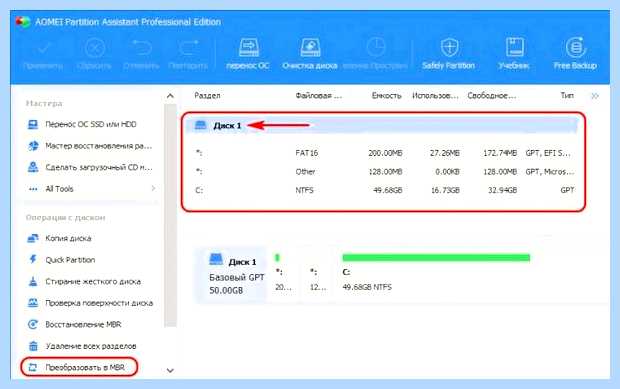Open Мастер восстановления разделов wizard
Viewport: 620px width, 389px height.
(89, 146)
